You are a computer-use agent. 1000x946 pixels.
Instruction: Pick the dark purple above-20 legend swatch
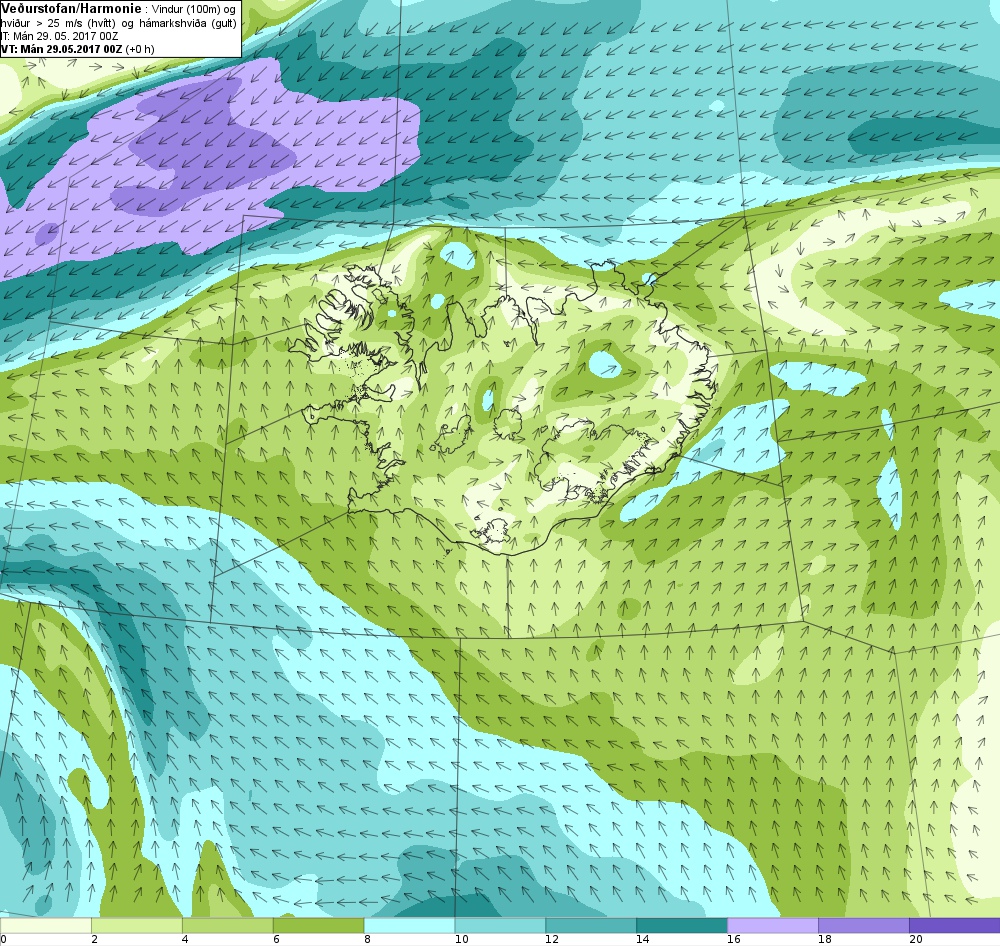(955, 926)
